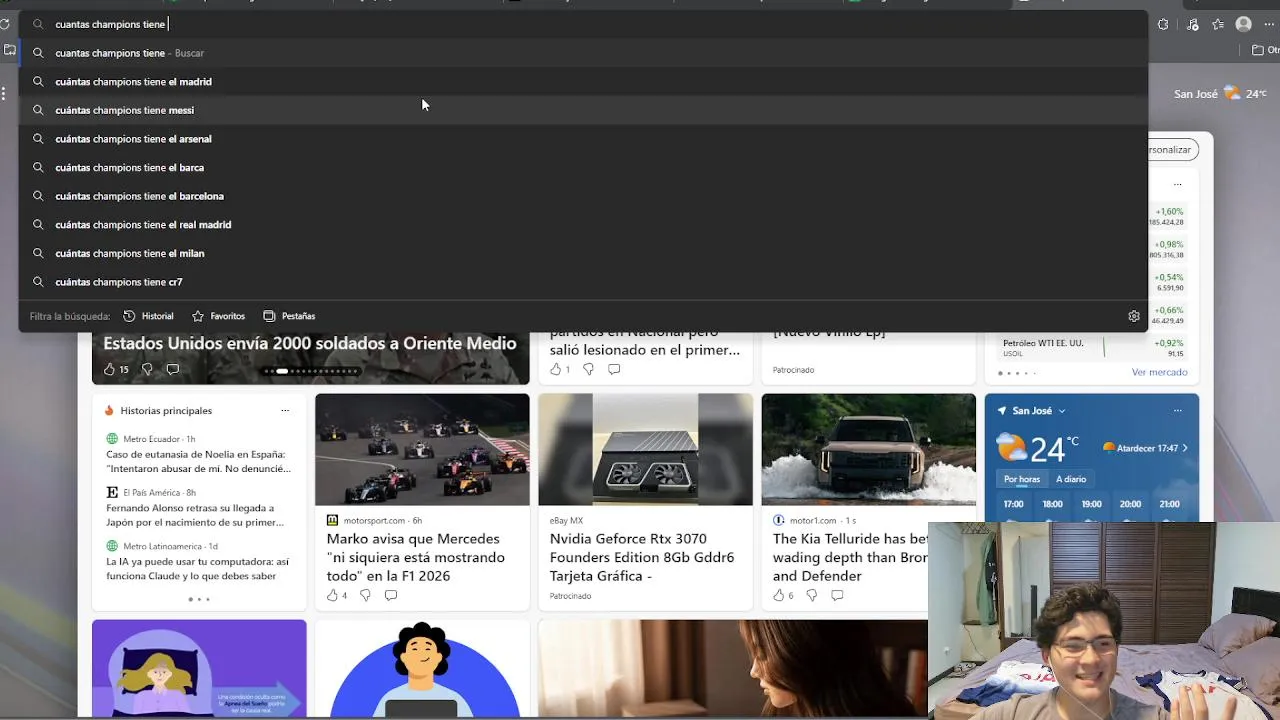
Task: Open comments on Marko Mercedes F1 article
Action: coord(391,595)
